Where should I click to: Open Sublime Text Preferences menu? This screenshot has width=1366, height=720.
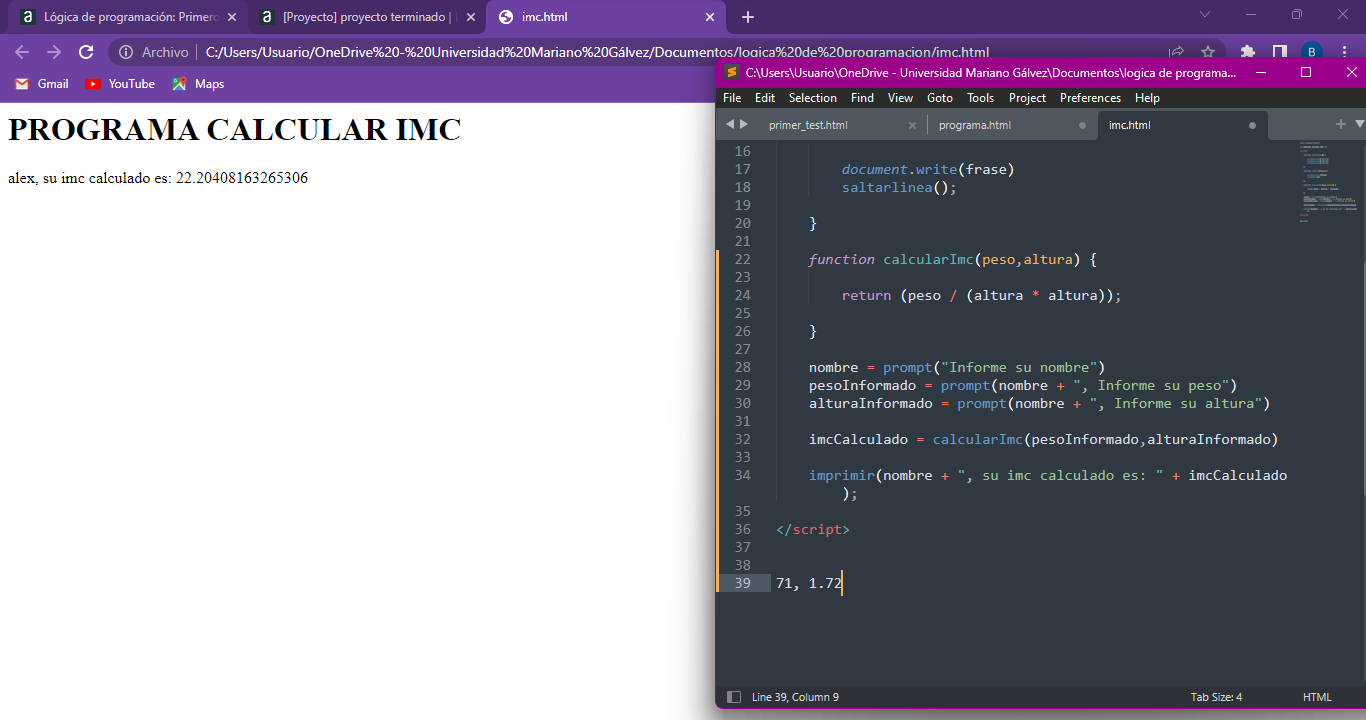click(1090, 98)
